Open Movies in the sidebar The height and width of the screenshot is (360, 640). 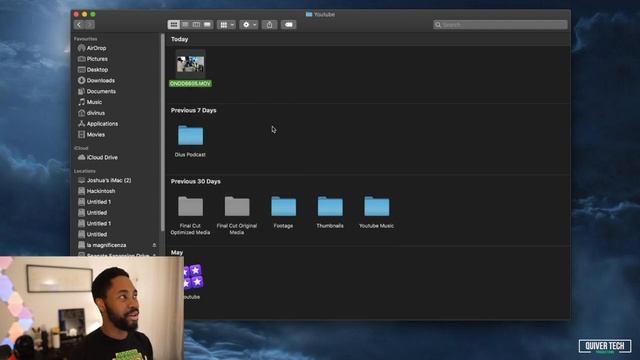(91, 135)
